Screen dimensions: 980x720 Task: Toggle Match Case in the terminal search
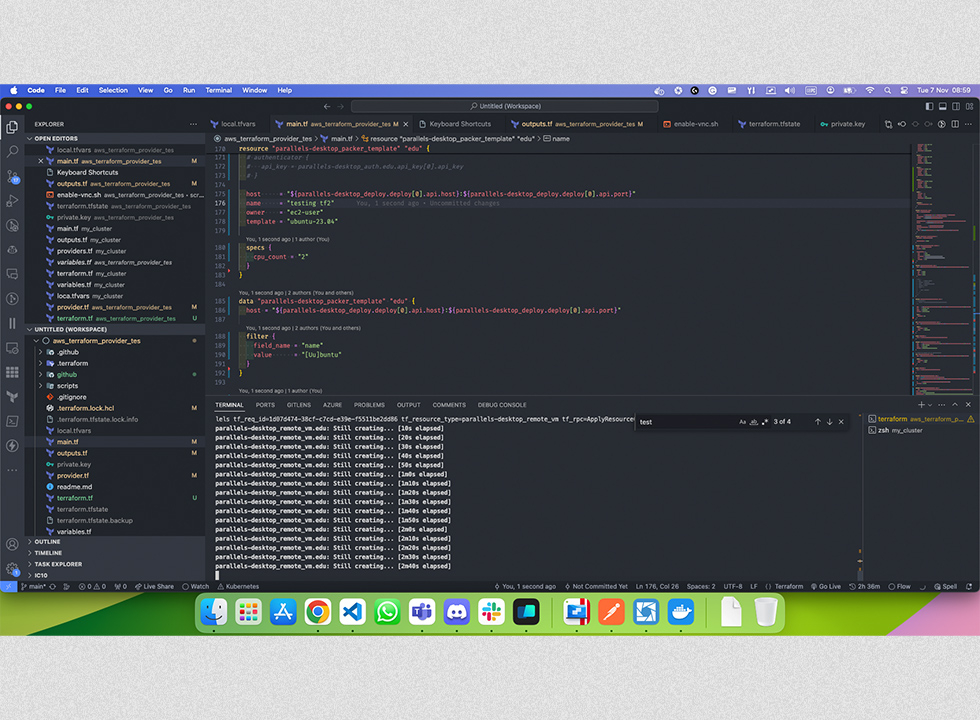[742, 421]
